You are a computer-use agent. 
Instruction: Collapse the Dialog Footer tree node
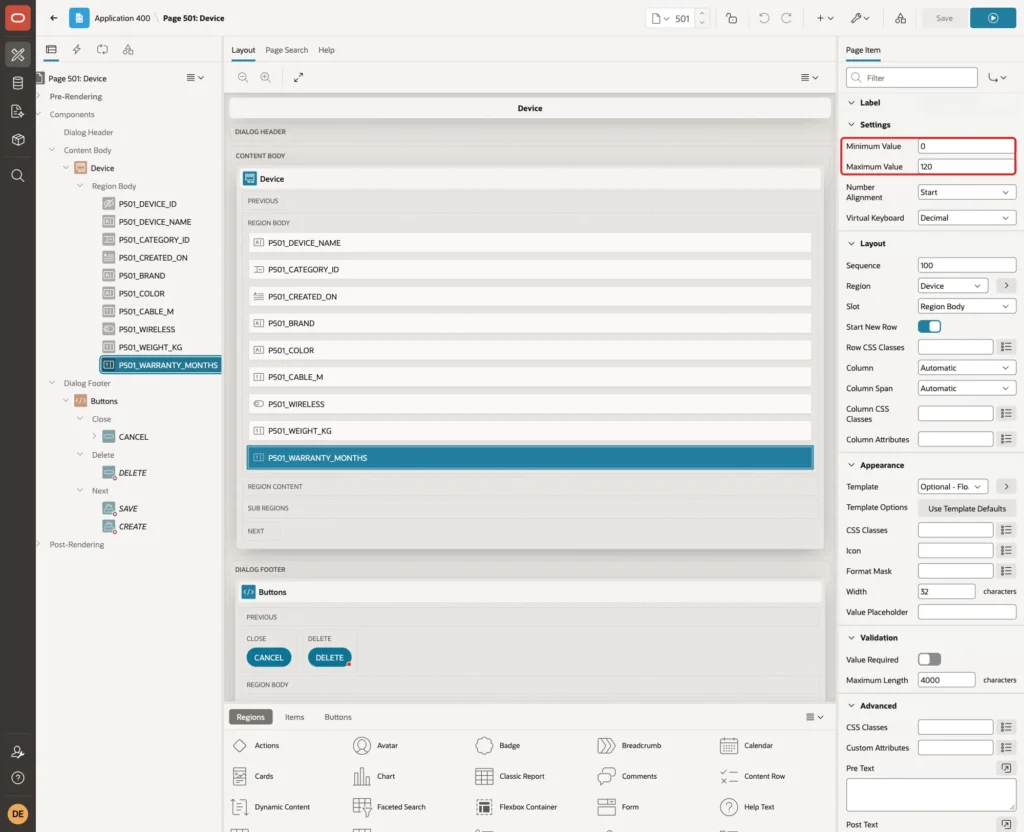[x=52, y=383]
